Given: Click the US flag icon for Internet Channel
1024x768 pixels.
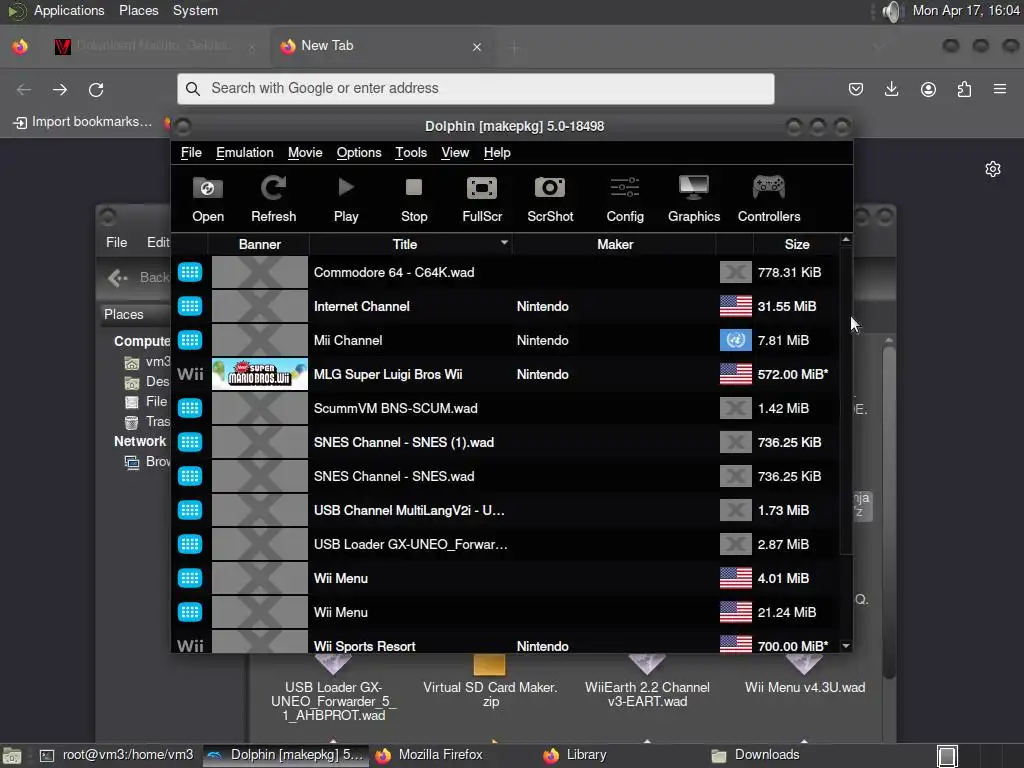Looking at the screenshot, I should point(735,306).
